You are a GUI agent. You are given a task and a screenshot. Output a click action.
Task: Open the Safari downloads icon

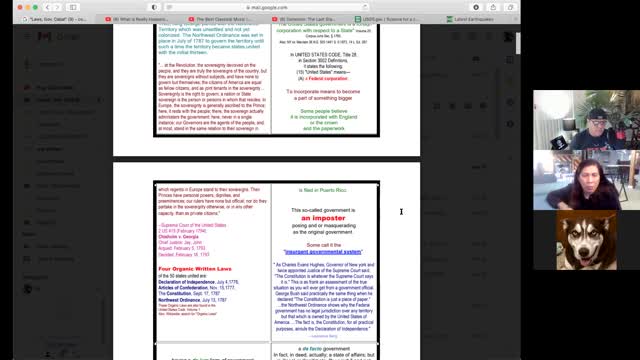(x=476, y=7)
